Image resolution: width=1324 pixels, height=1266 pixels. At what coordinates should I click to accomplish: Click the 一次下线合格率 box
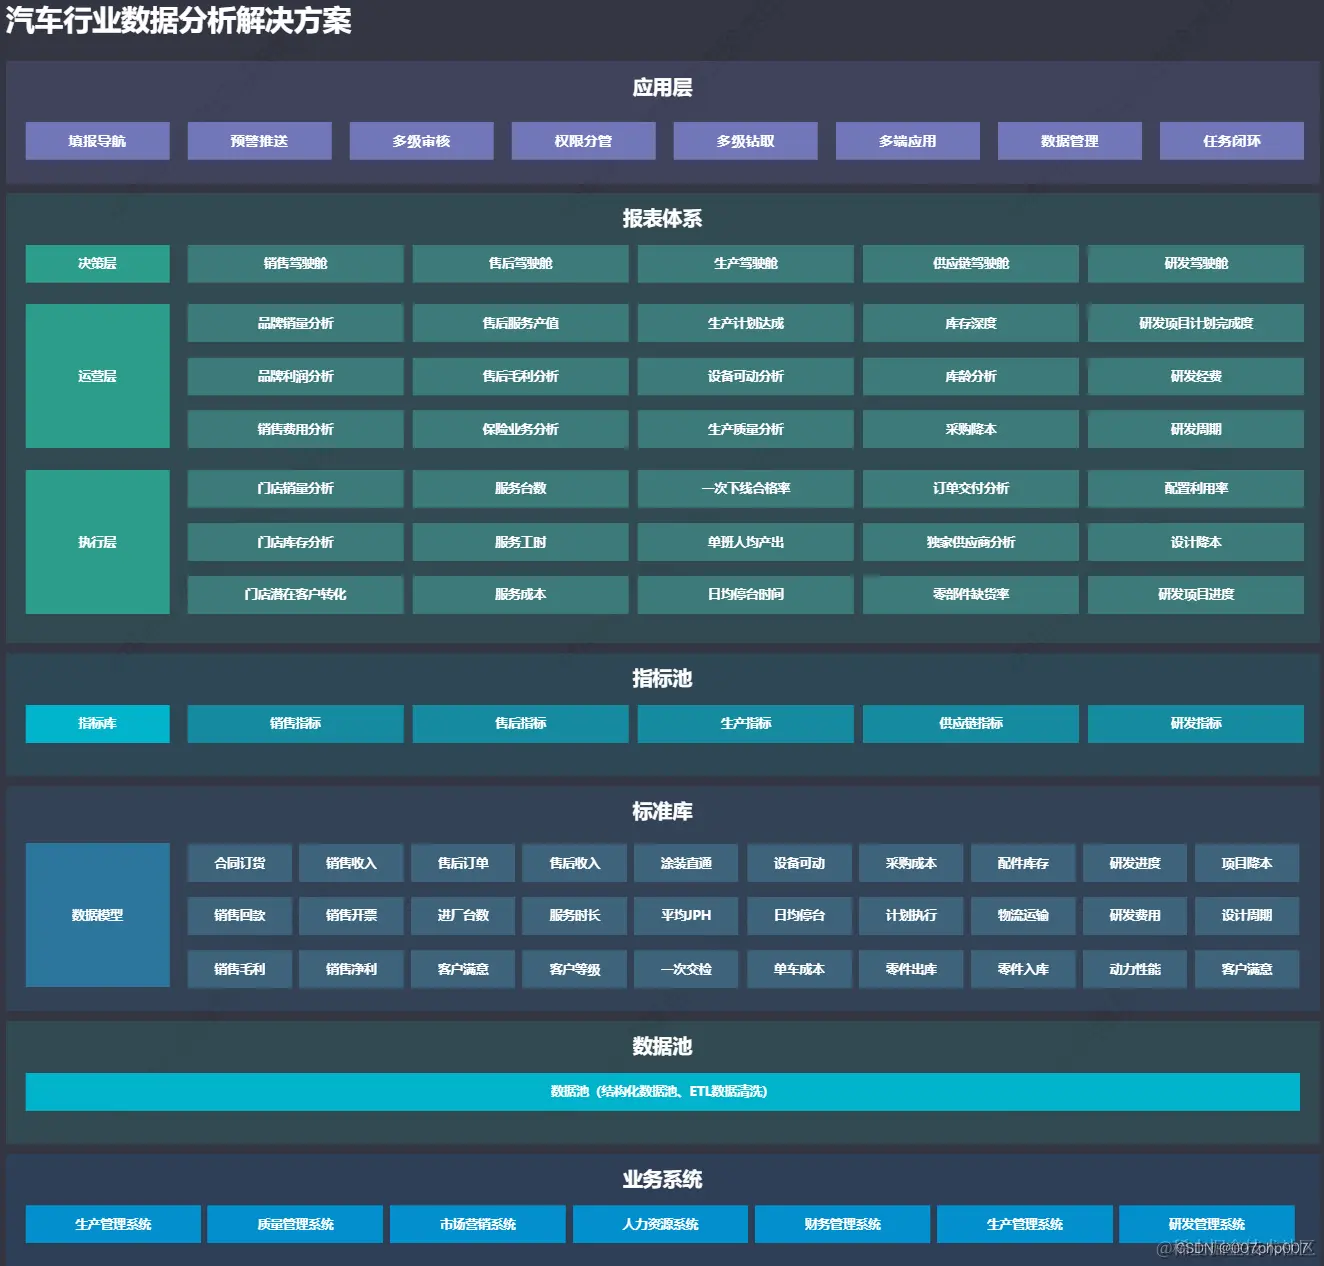point(745,488)
